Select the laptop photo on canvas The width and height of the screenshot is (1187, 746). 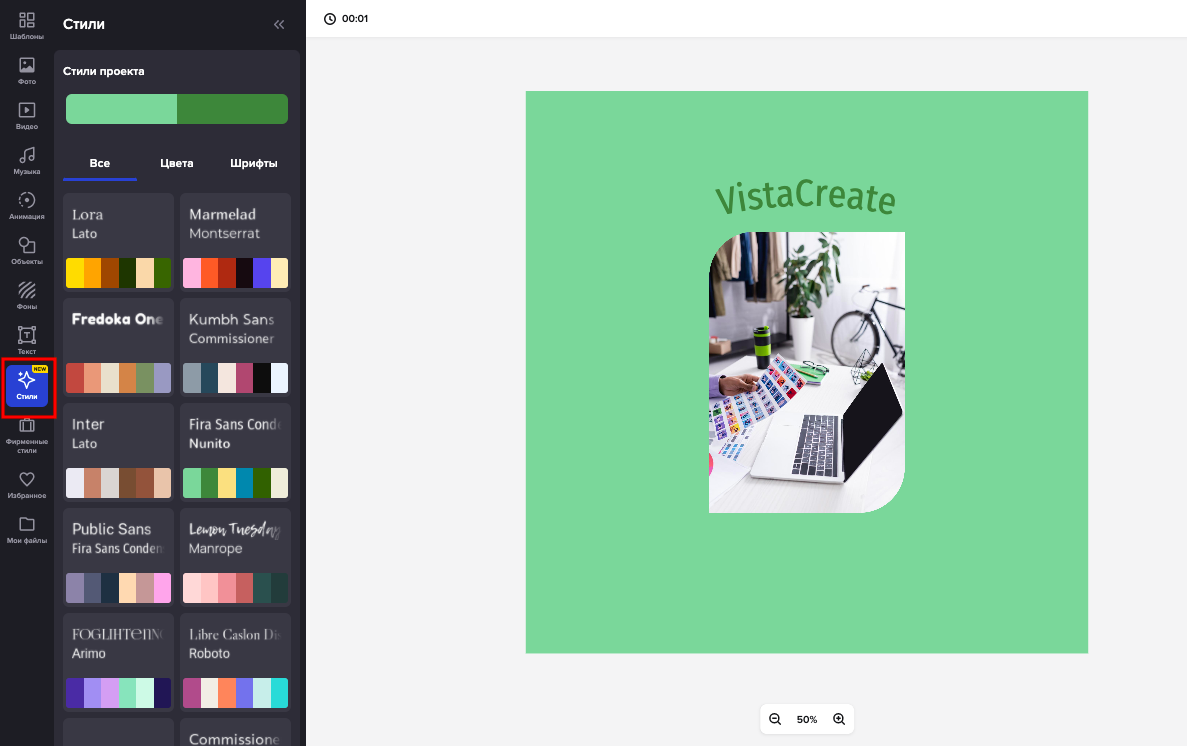coord(807,372)
